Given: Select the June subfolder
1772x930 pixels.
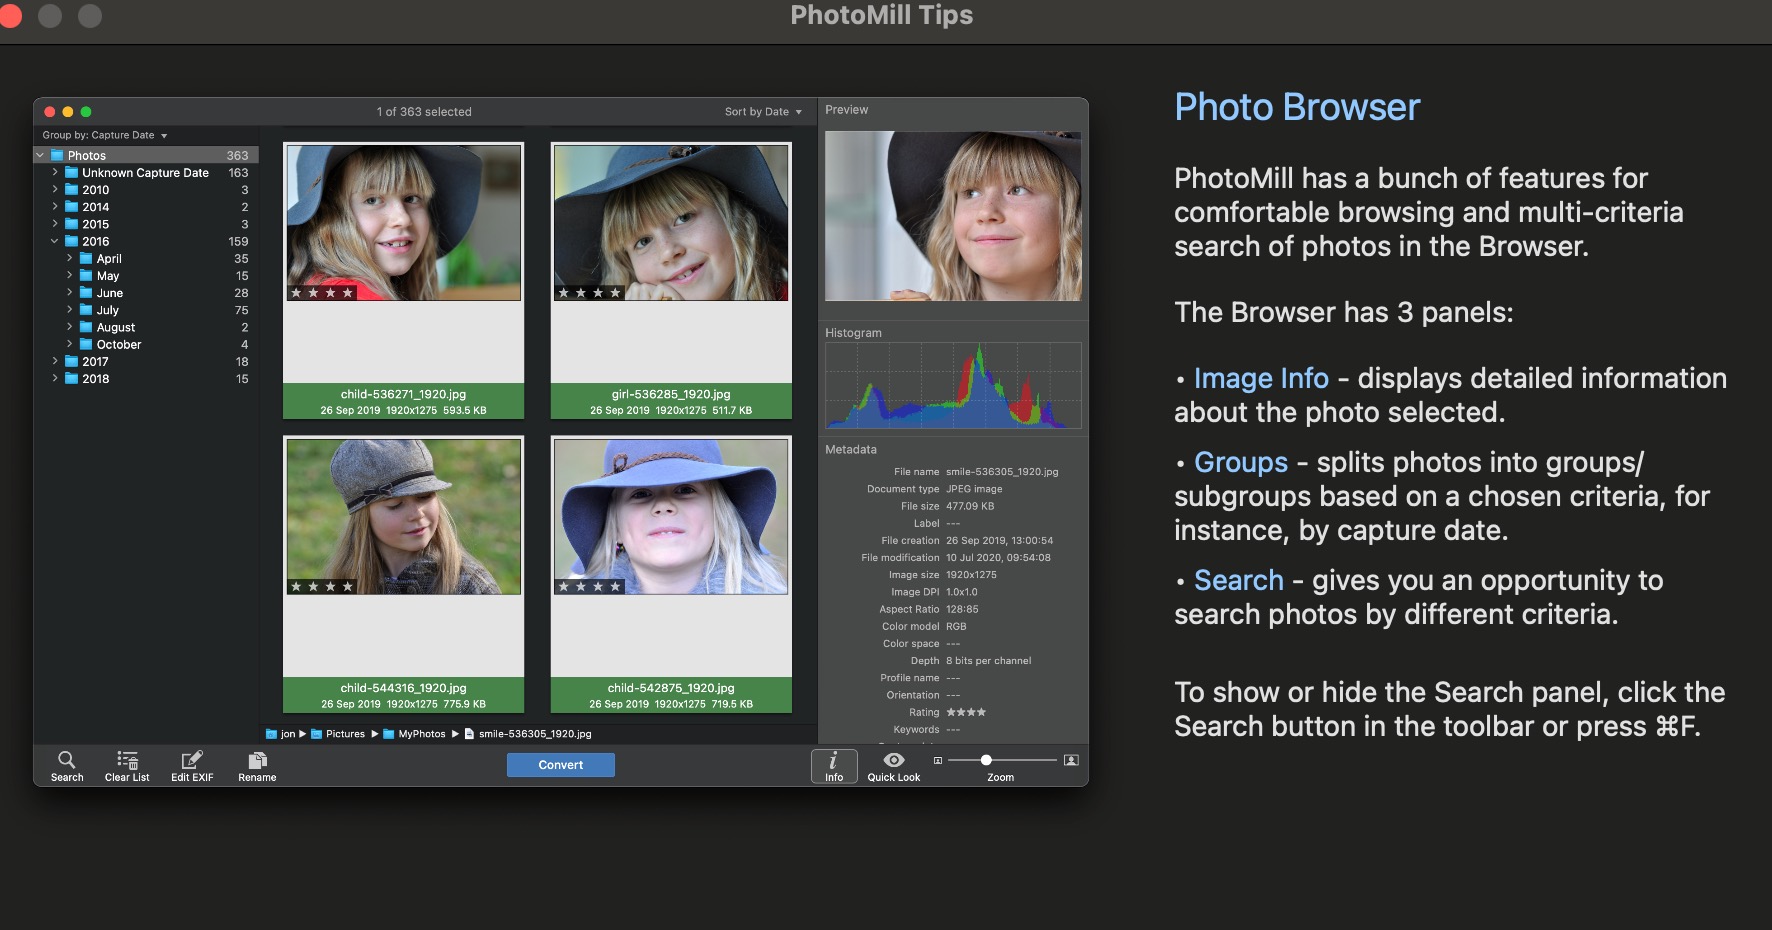Looking at the screenshot, I should pyautogui.click(x=147, y=293).
